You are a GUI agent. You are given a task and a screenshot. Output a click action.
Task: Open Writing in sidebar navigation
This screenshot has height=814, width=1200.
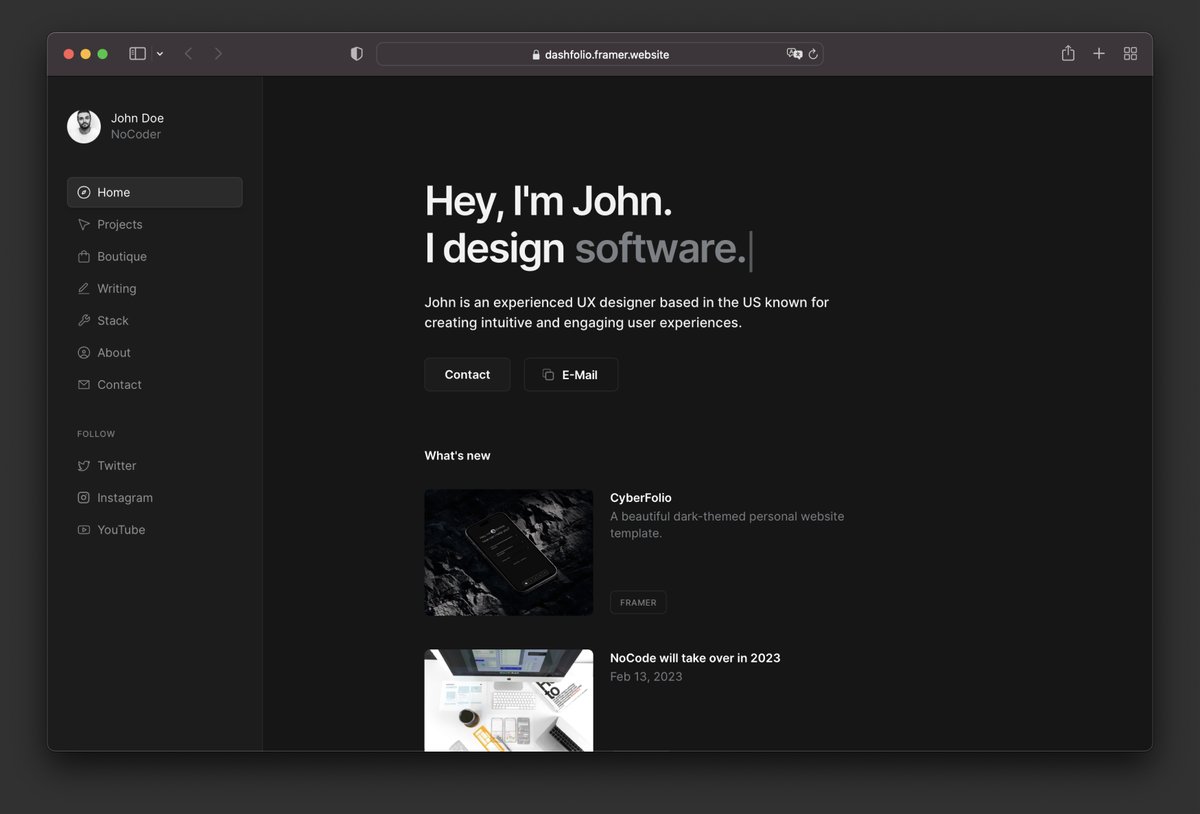(155, 288)
